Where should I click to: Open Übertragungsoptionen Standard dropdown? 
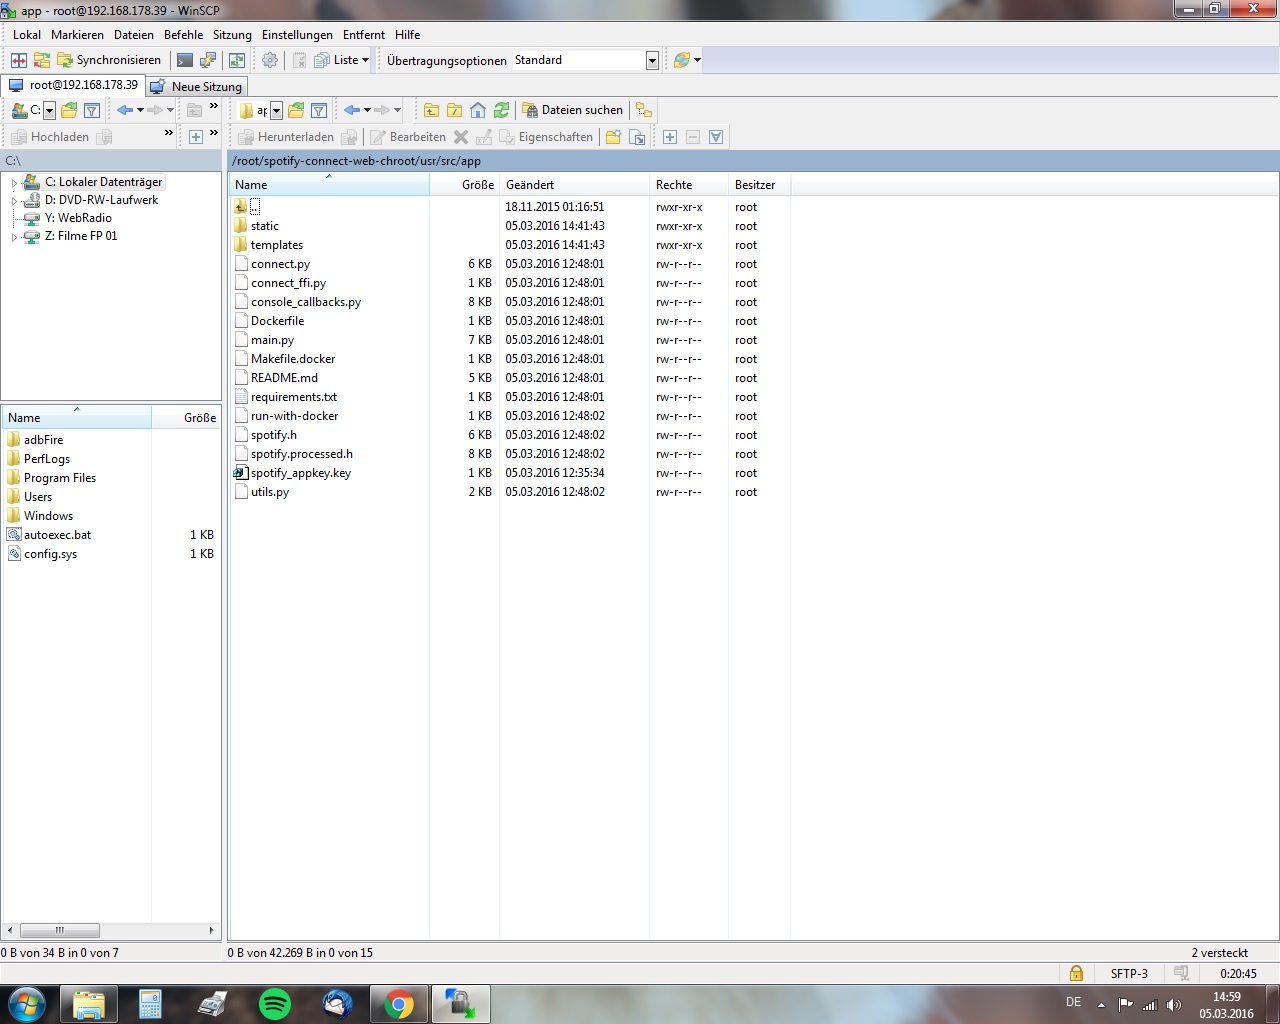point(652,61)
